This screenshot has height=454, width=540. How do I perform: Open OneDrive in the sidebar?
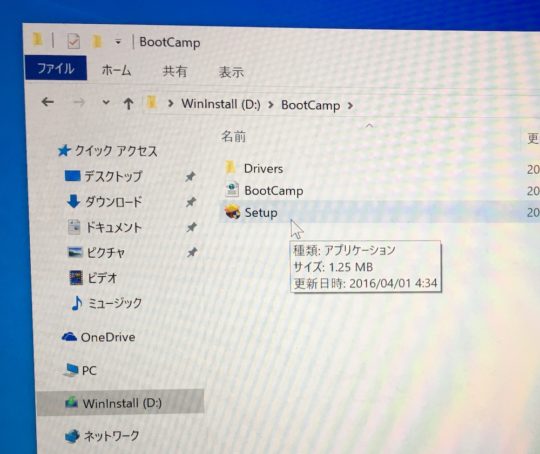pyautogui.click(x=108, y=337)
